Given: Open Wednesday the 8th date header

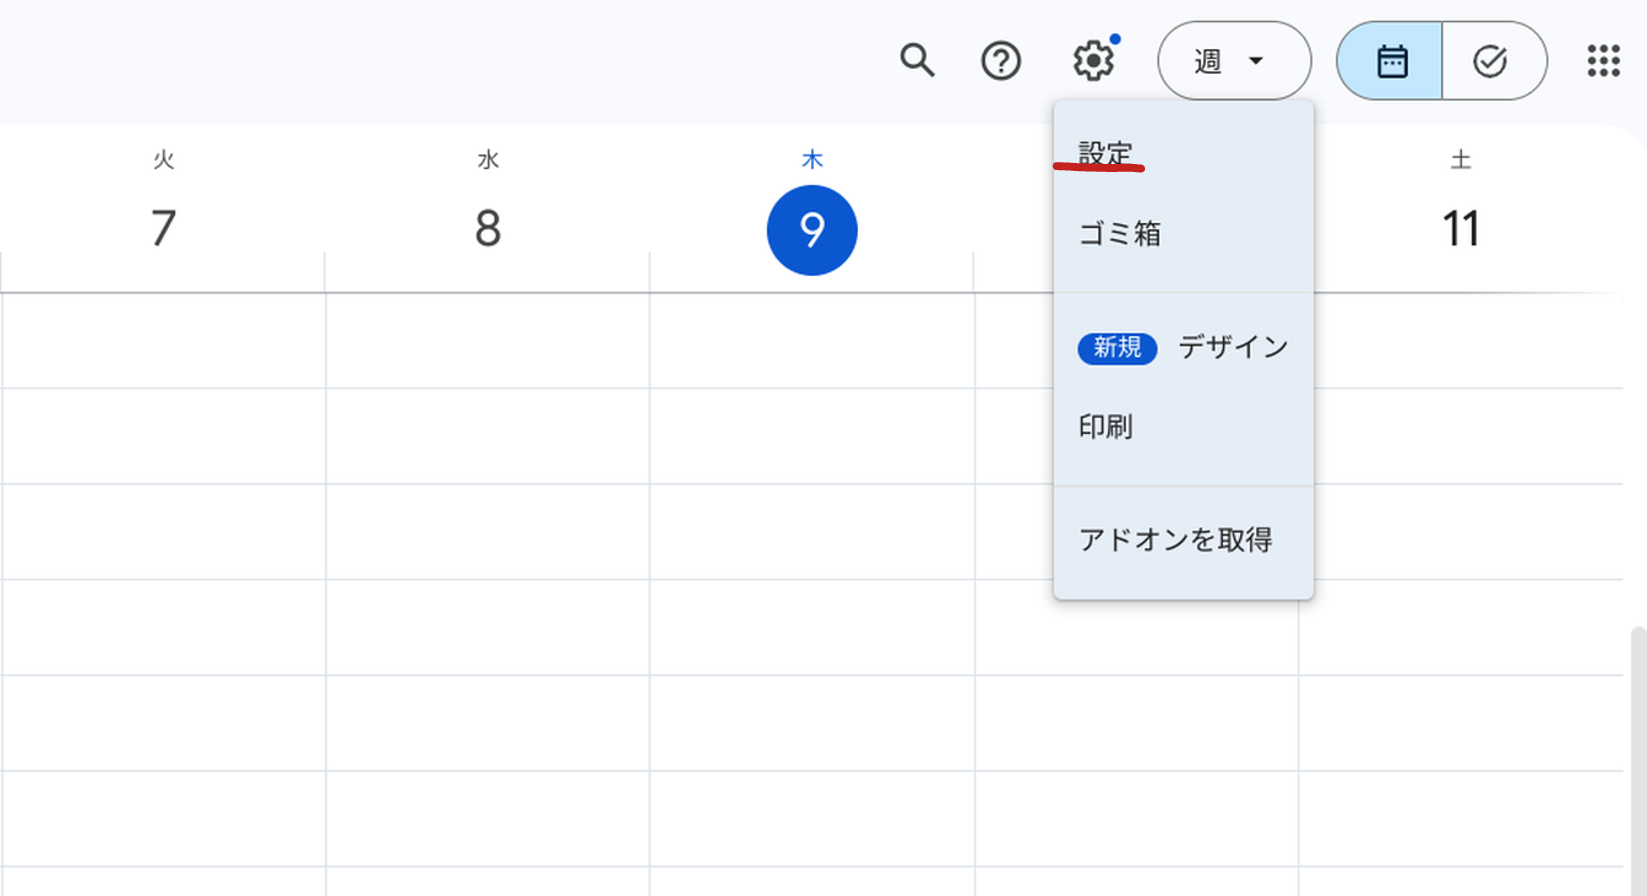Looking at the screenshot, I should [487, 228].
